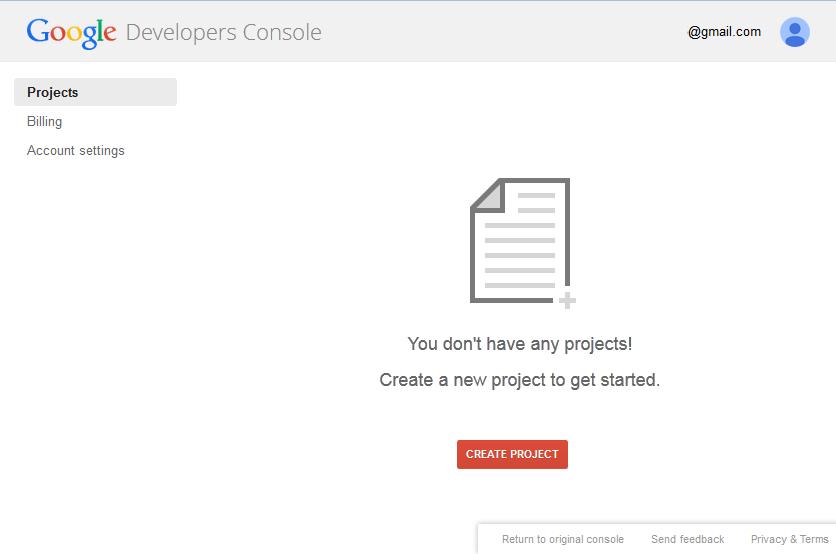The width and height of the screenshot is (836, 554).
Task: Go to Account settings
Action: (x=76, y=151)
